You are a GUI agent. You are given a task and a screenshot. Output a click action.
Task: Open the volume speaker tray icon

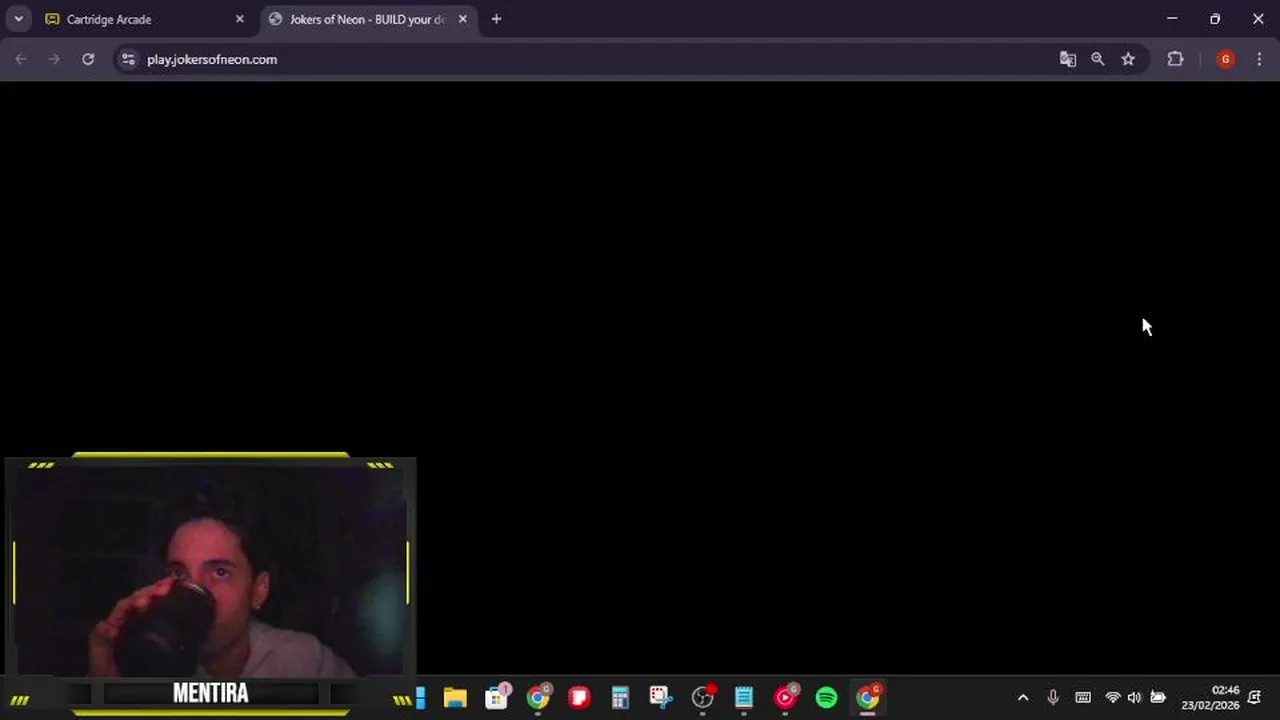[1134, 697]
